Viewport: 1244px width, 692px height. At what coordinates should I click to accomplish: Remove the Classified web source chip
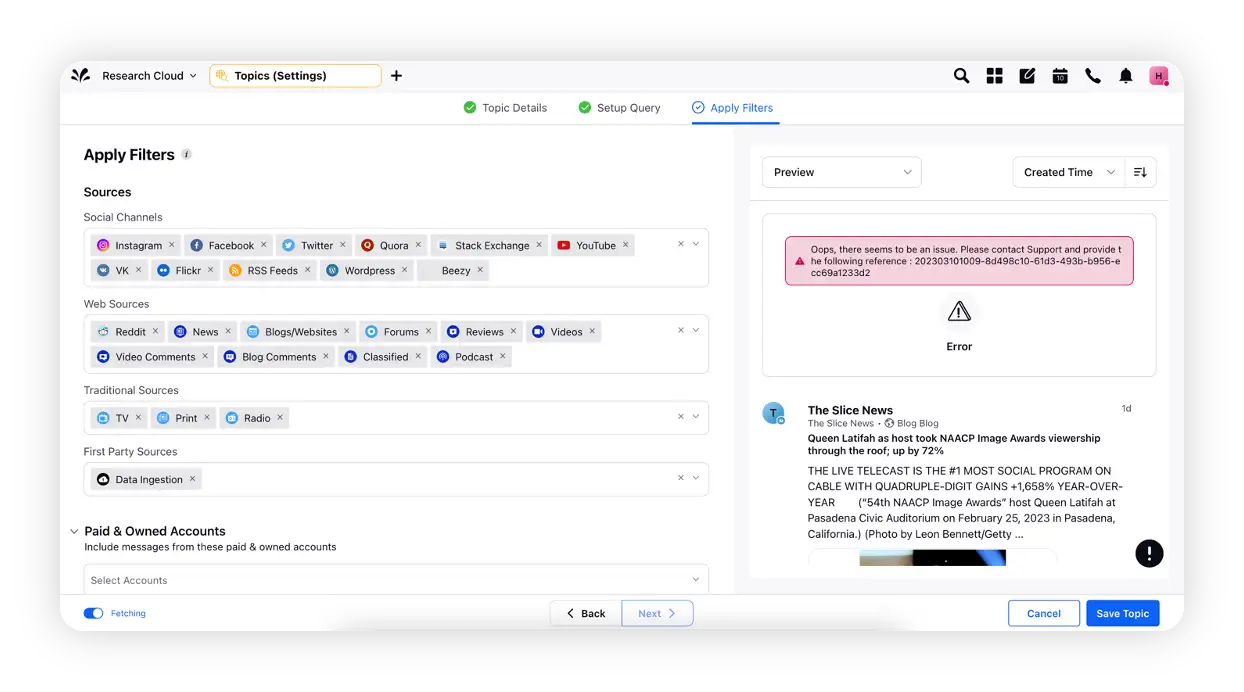[x=418, y=356]
